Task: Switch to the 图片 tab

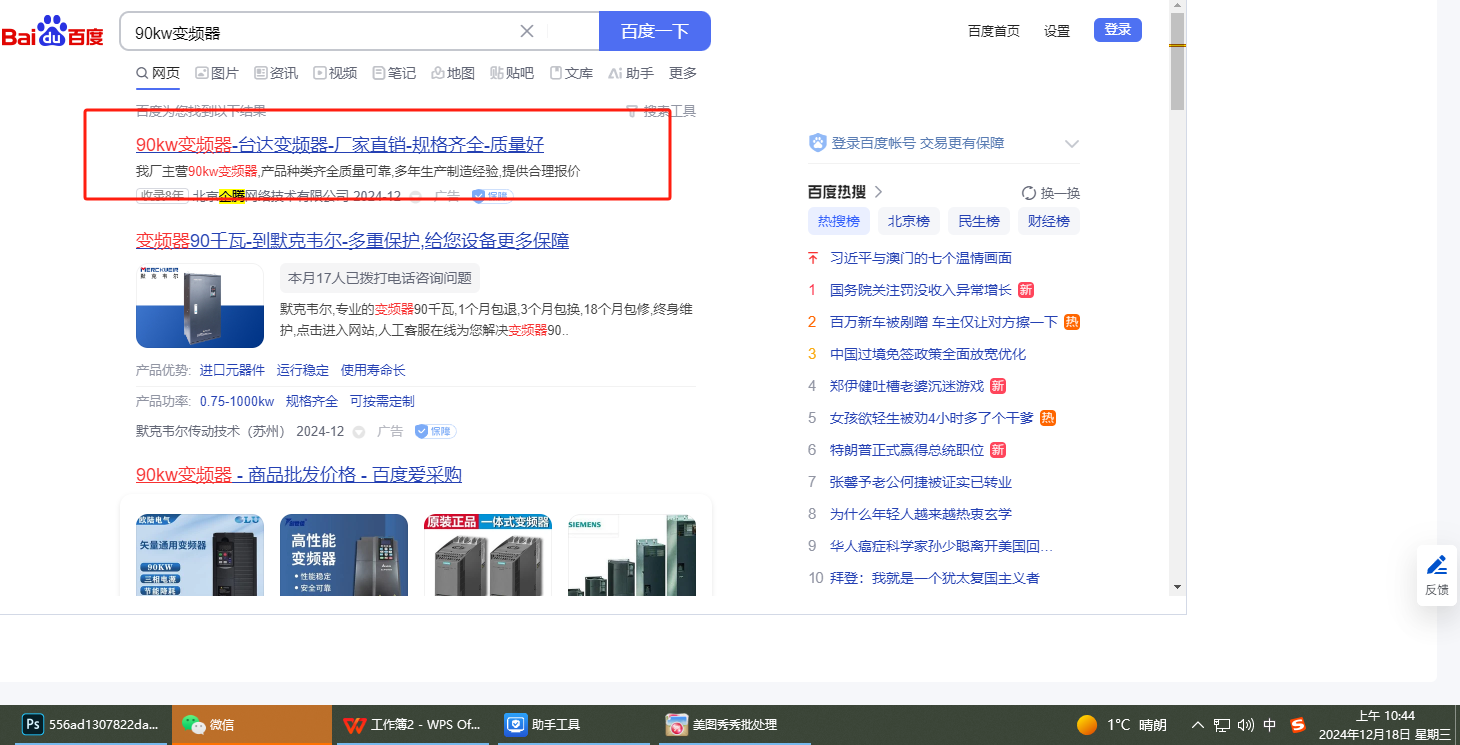Action: pos(217,73)
